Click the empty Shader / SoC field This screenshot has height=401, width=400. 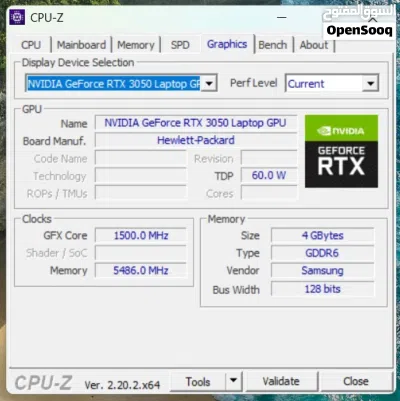[x=141, y=253]
